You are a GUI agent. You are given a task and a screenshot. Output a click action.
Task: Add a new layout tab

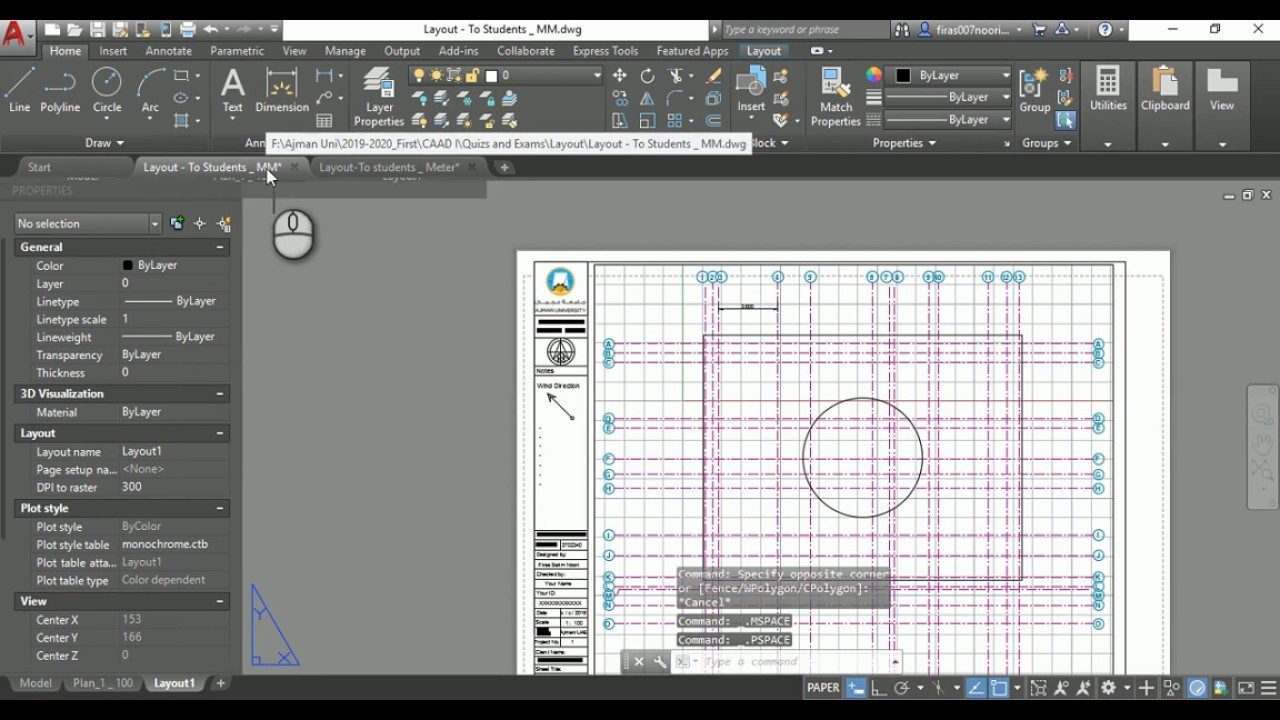pyautogui.click(x=221, y=684)
